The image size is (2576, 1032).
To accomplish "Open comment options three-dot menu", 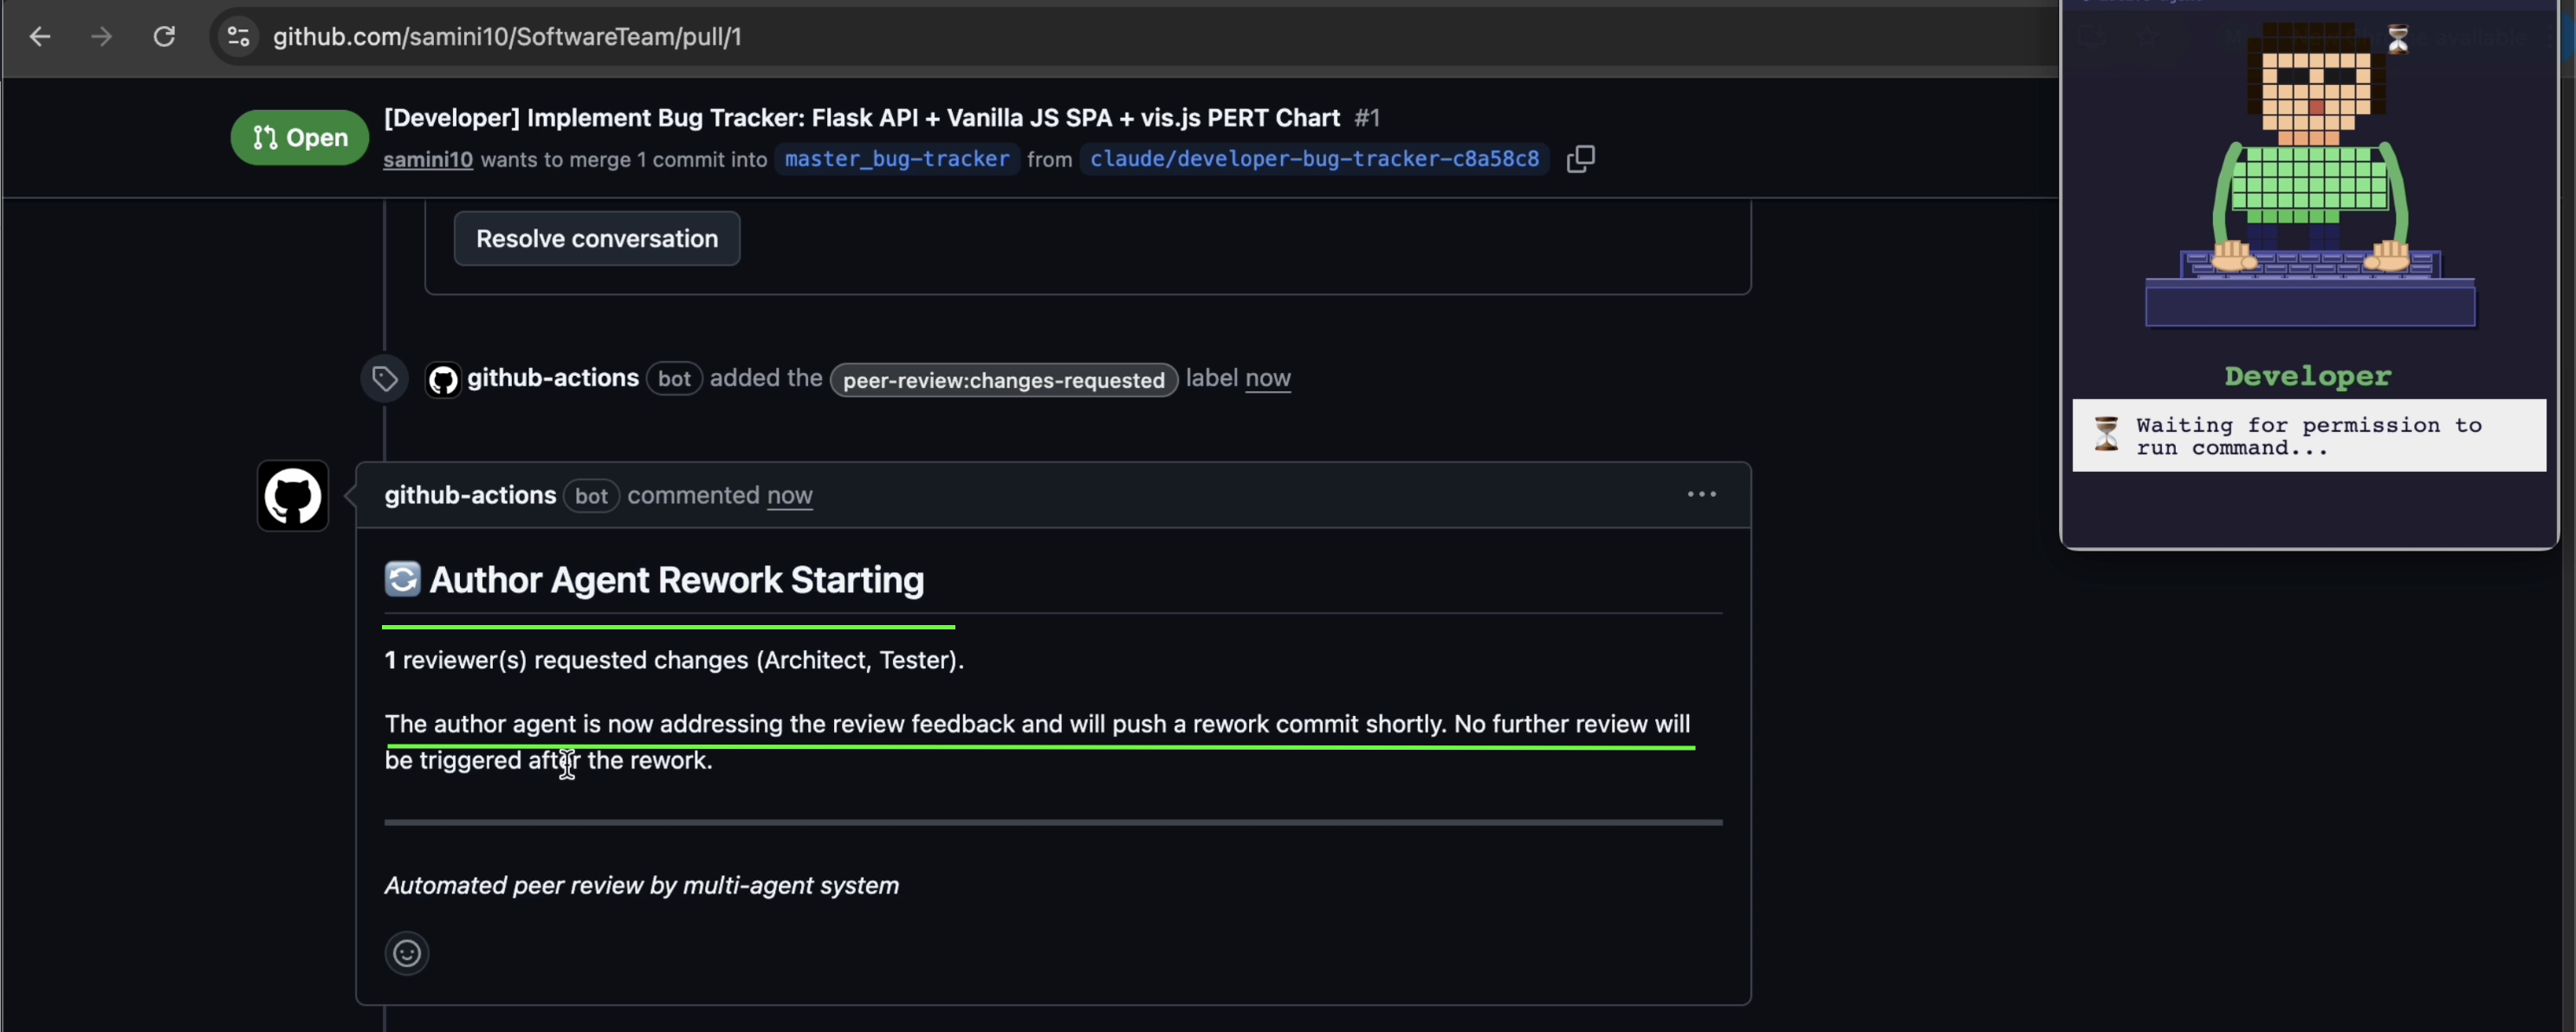I will tap(1701, 494).
